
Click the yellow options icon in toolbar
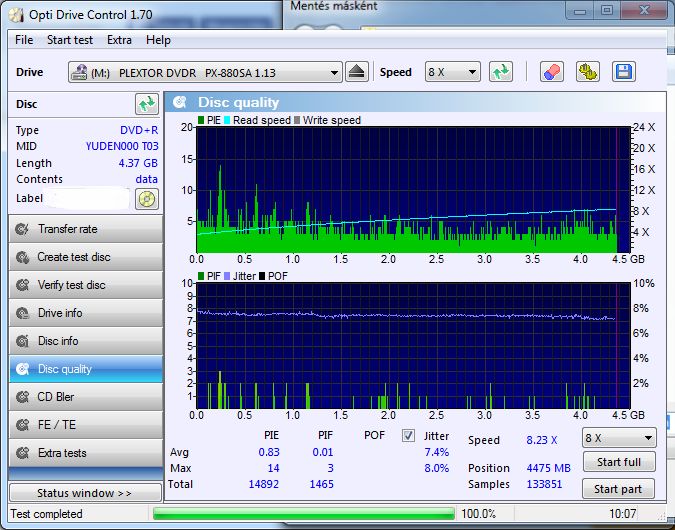coord(588,72)
